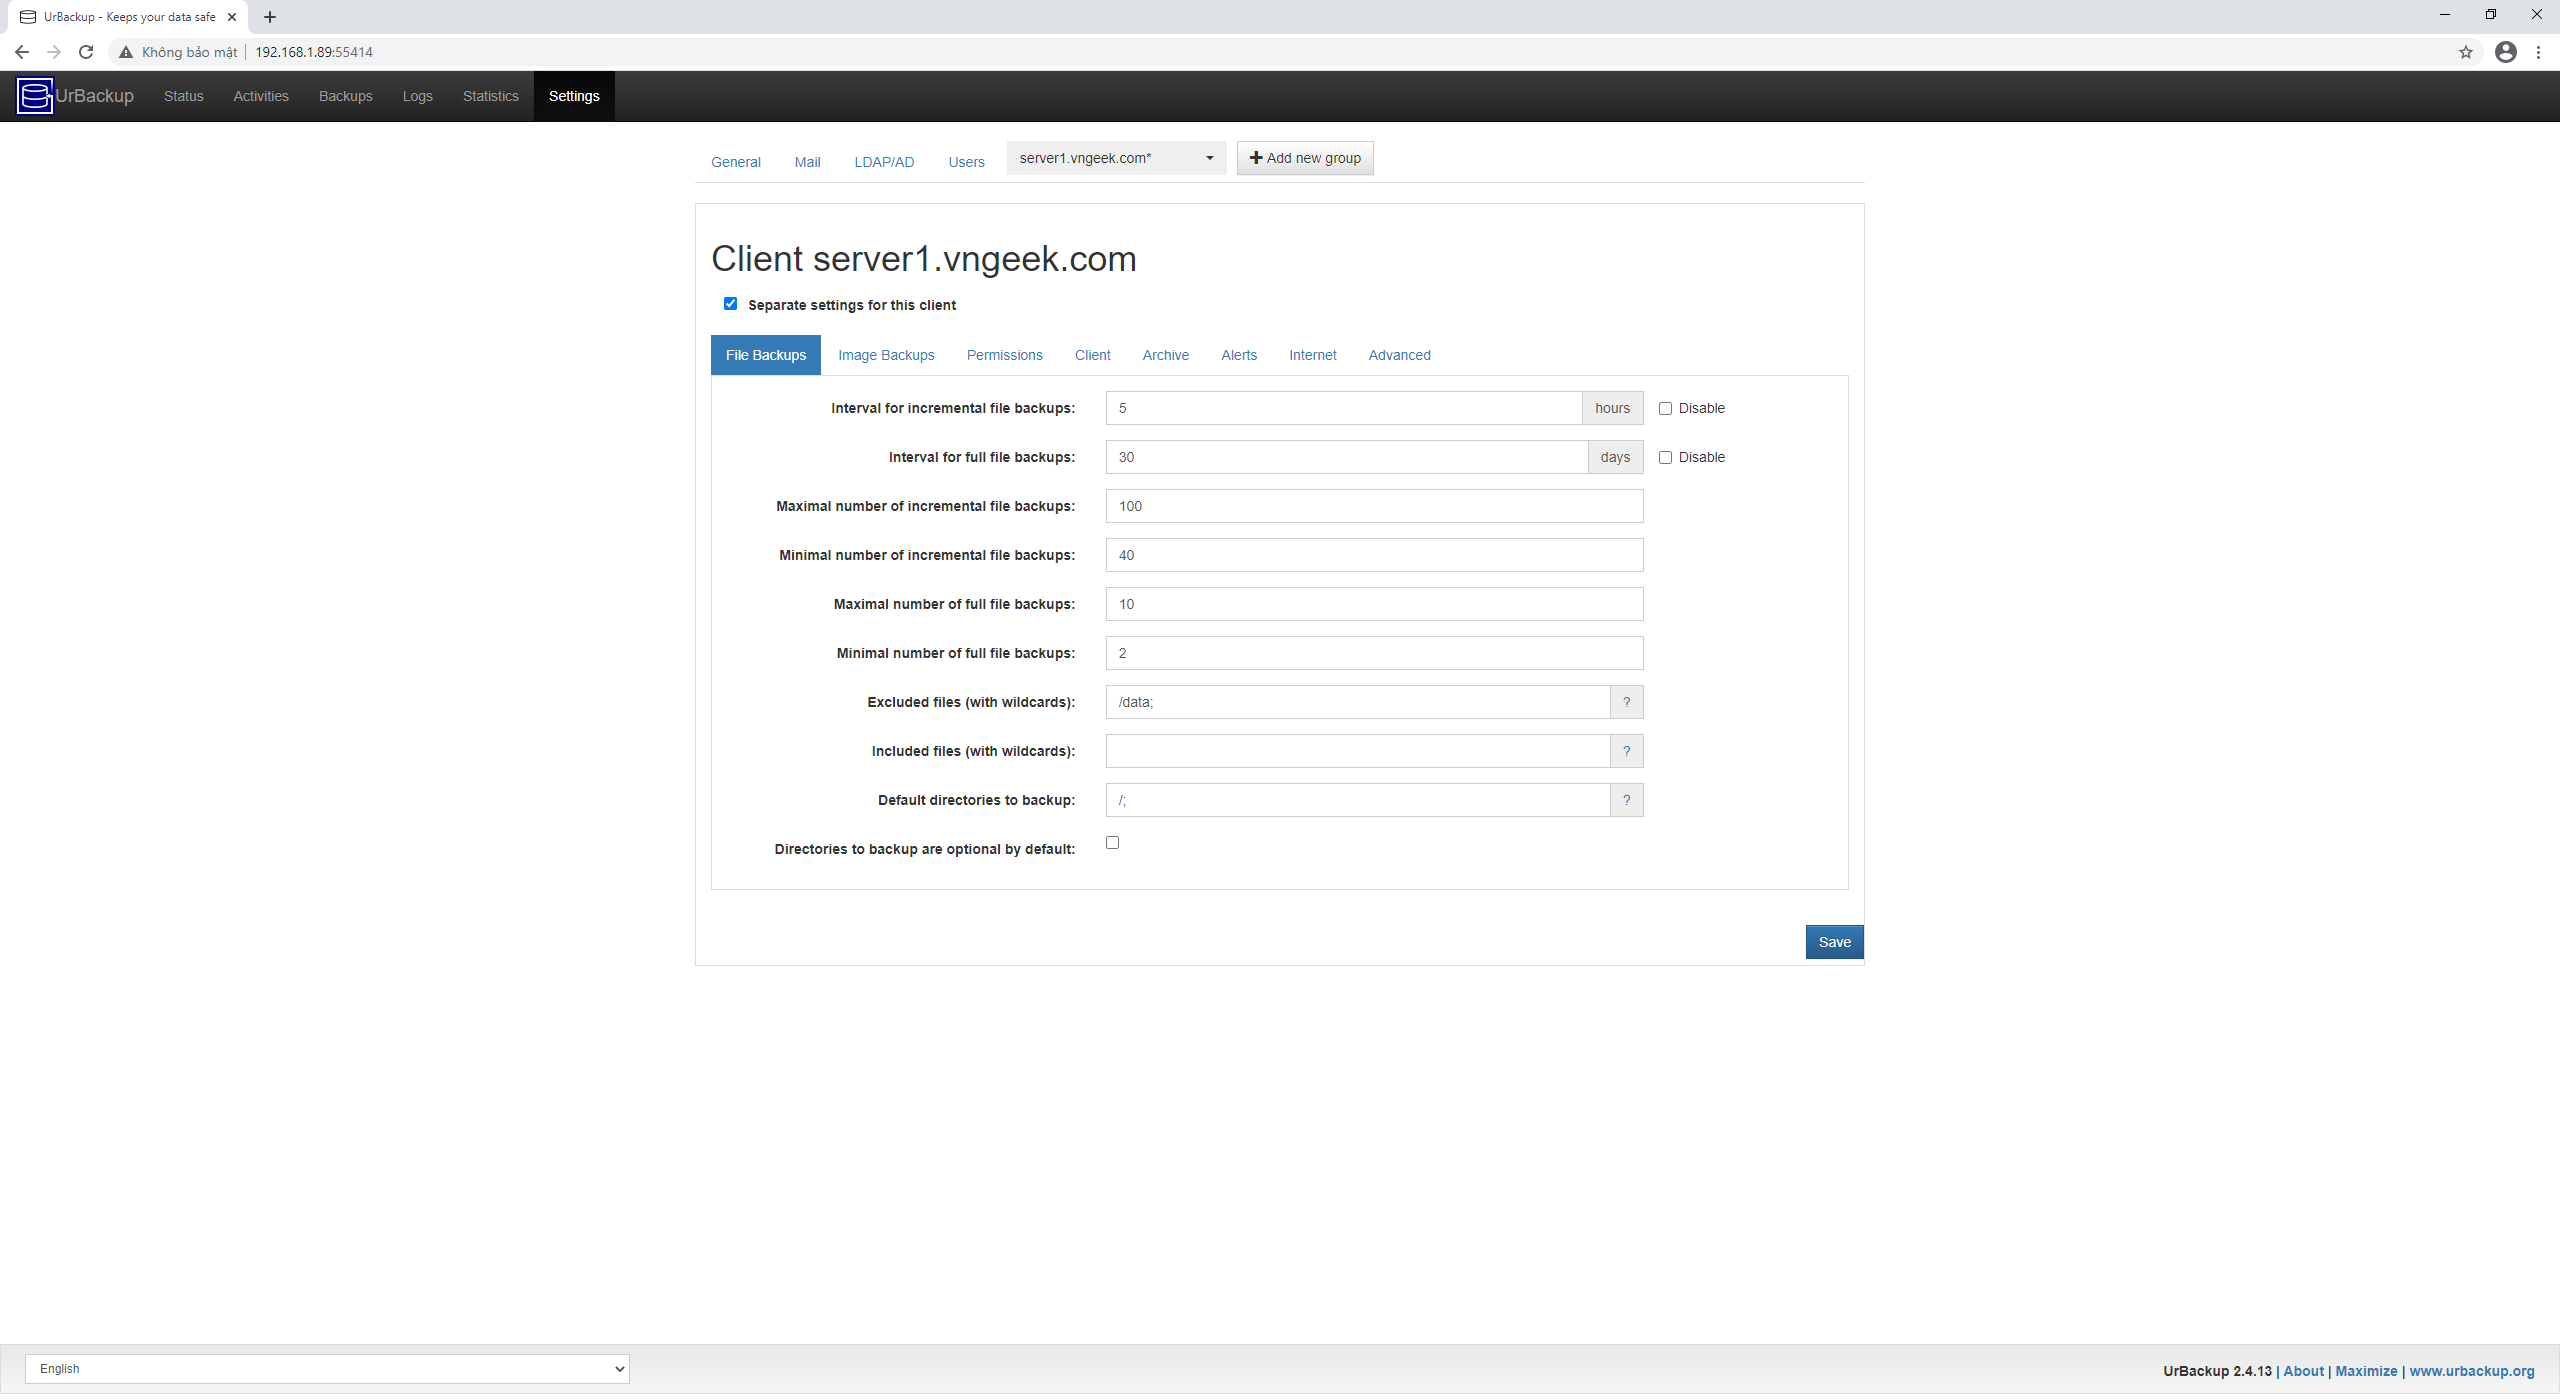Edit minimal number of full file backups
2560x1400 pixels.
[1374, 653]
